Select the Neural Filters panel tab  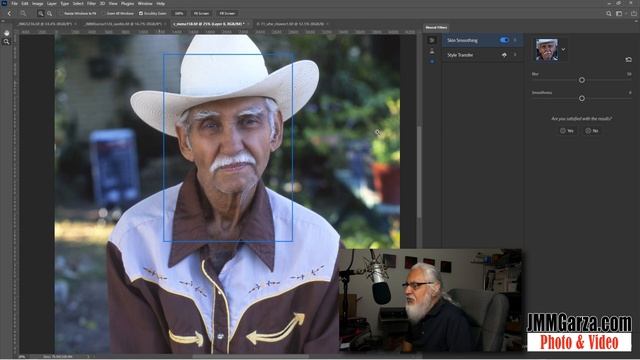[436, 27]
